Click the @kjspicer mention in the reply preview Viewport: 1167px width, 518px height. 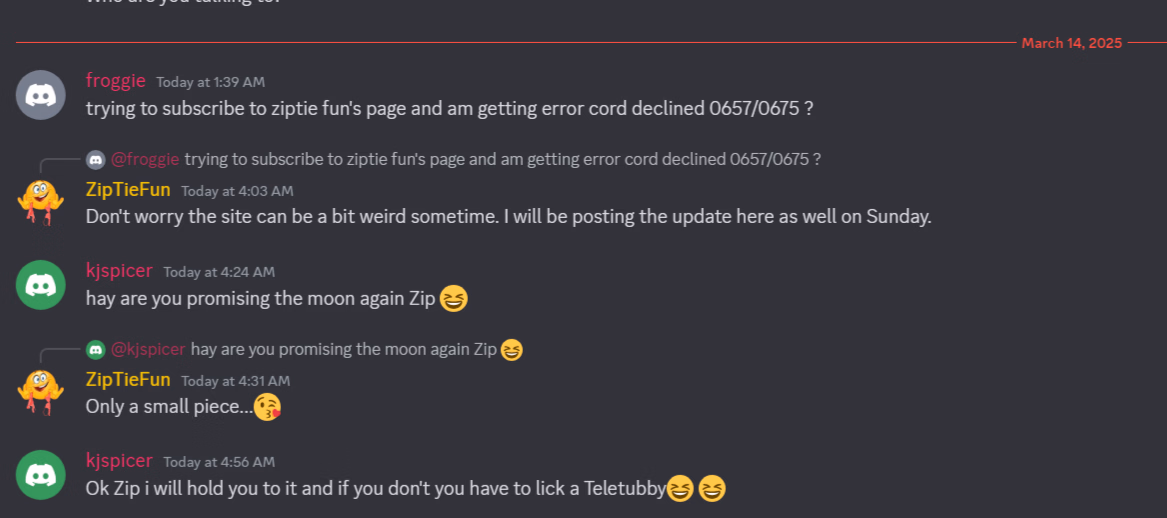click(148, 349)
